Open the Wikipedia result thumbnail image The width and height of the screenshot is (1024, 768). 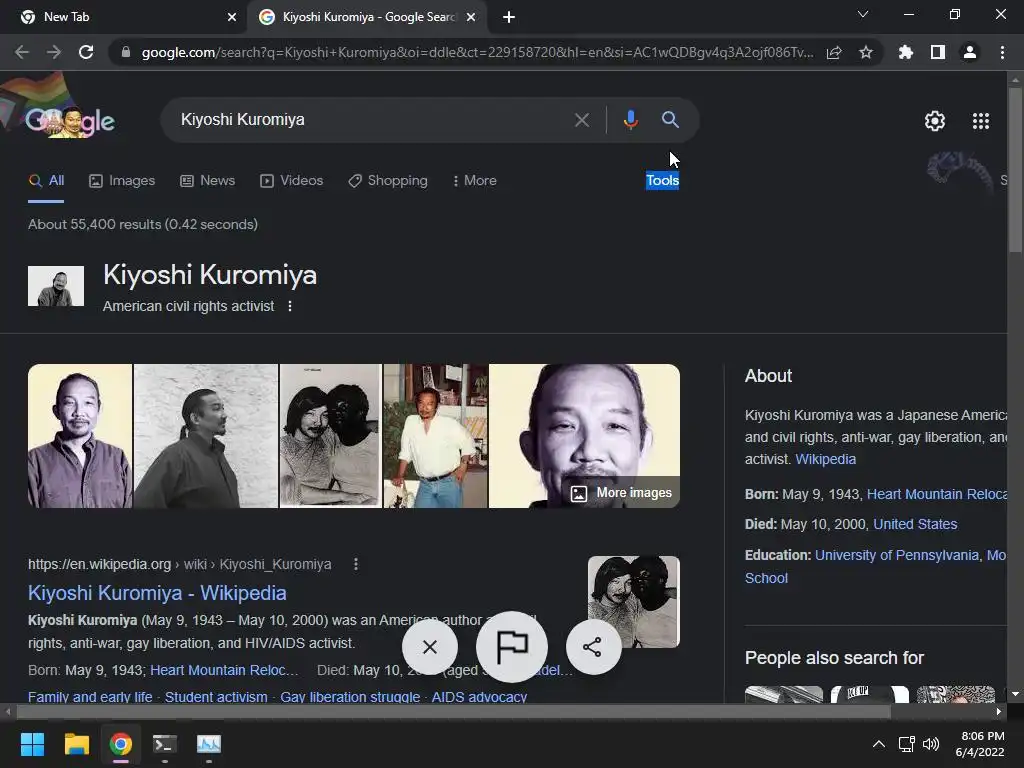[x=633, y=601]
